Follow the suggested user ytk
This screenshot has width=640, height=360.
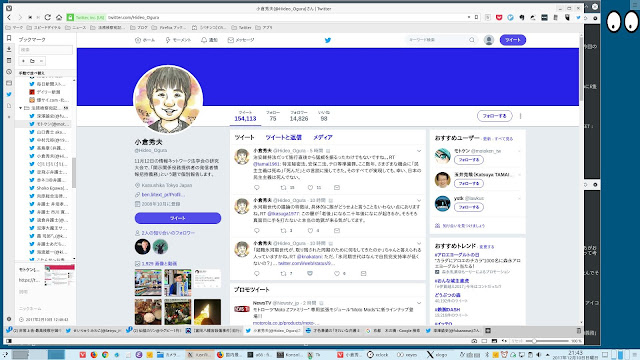pos(469,207)
